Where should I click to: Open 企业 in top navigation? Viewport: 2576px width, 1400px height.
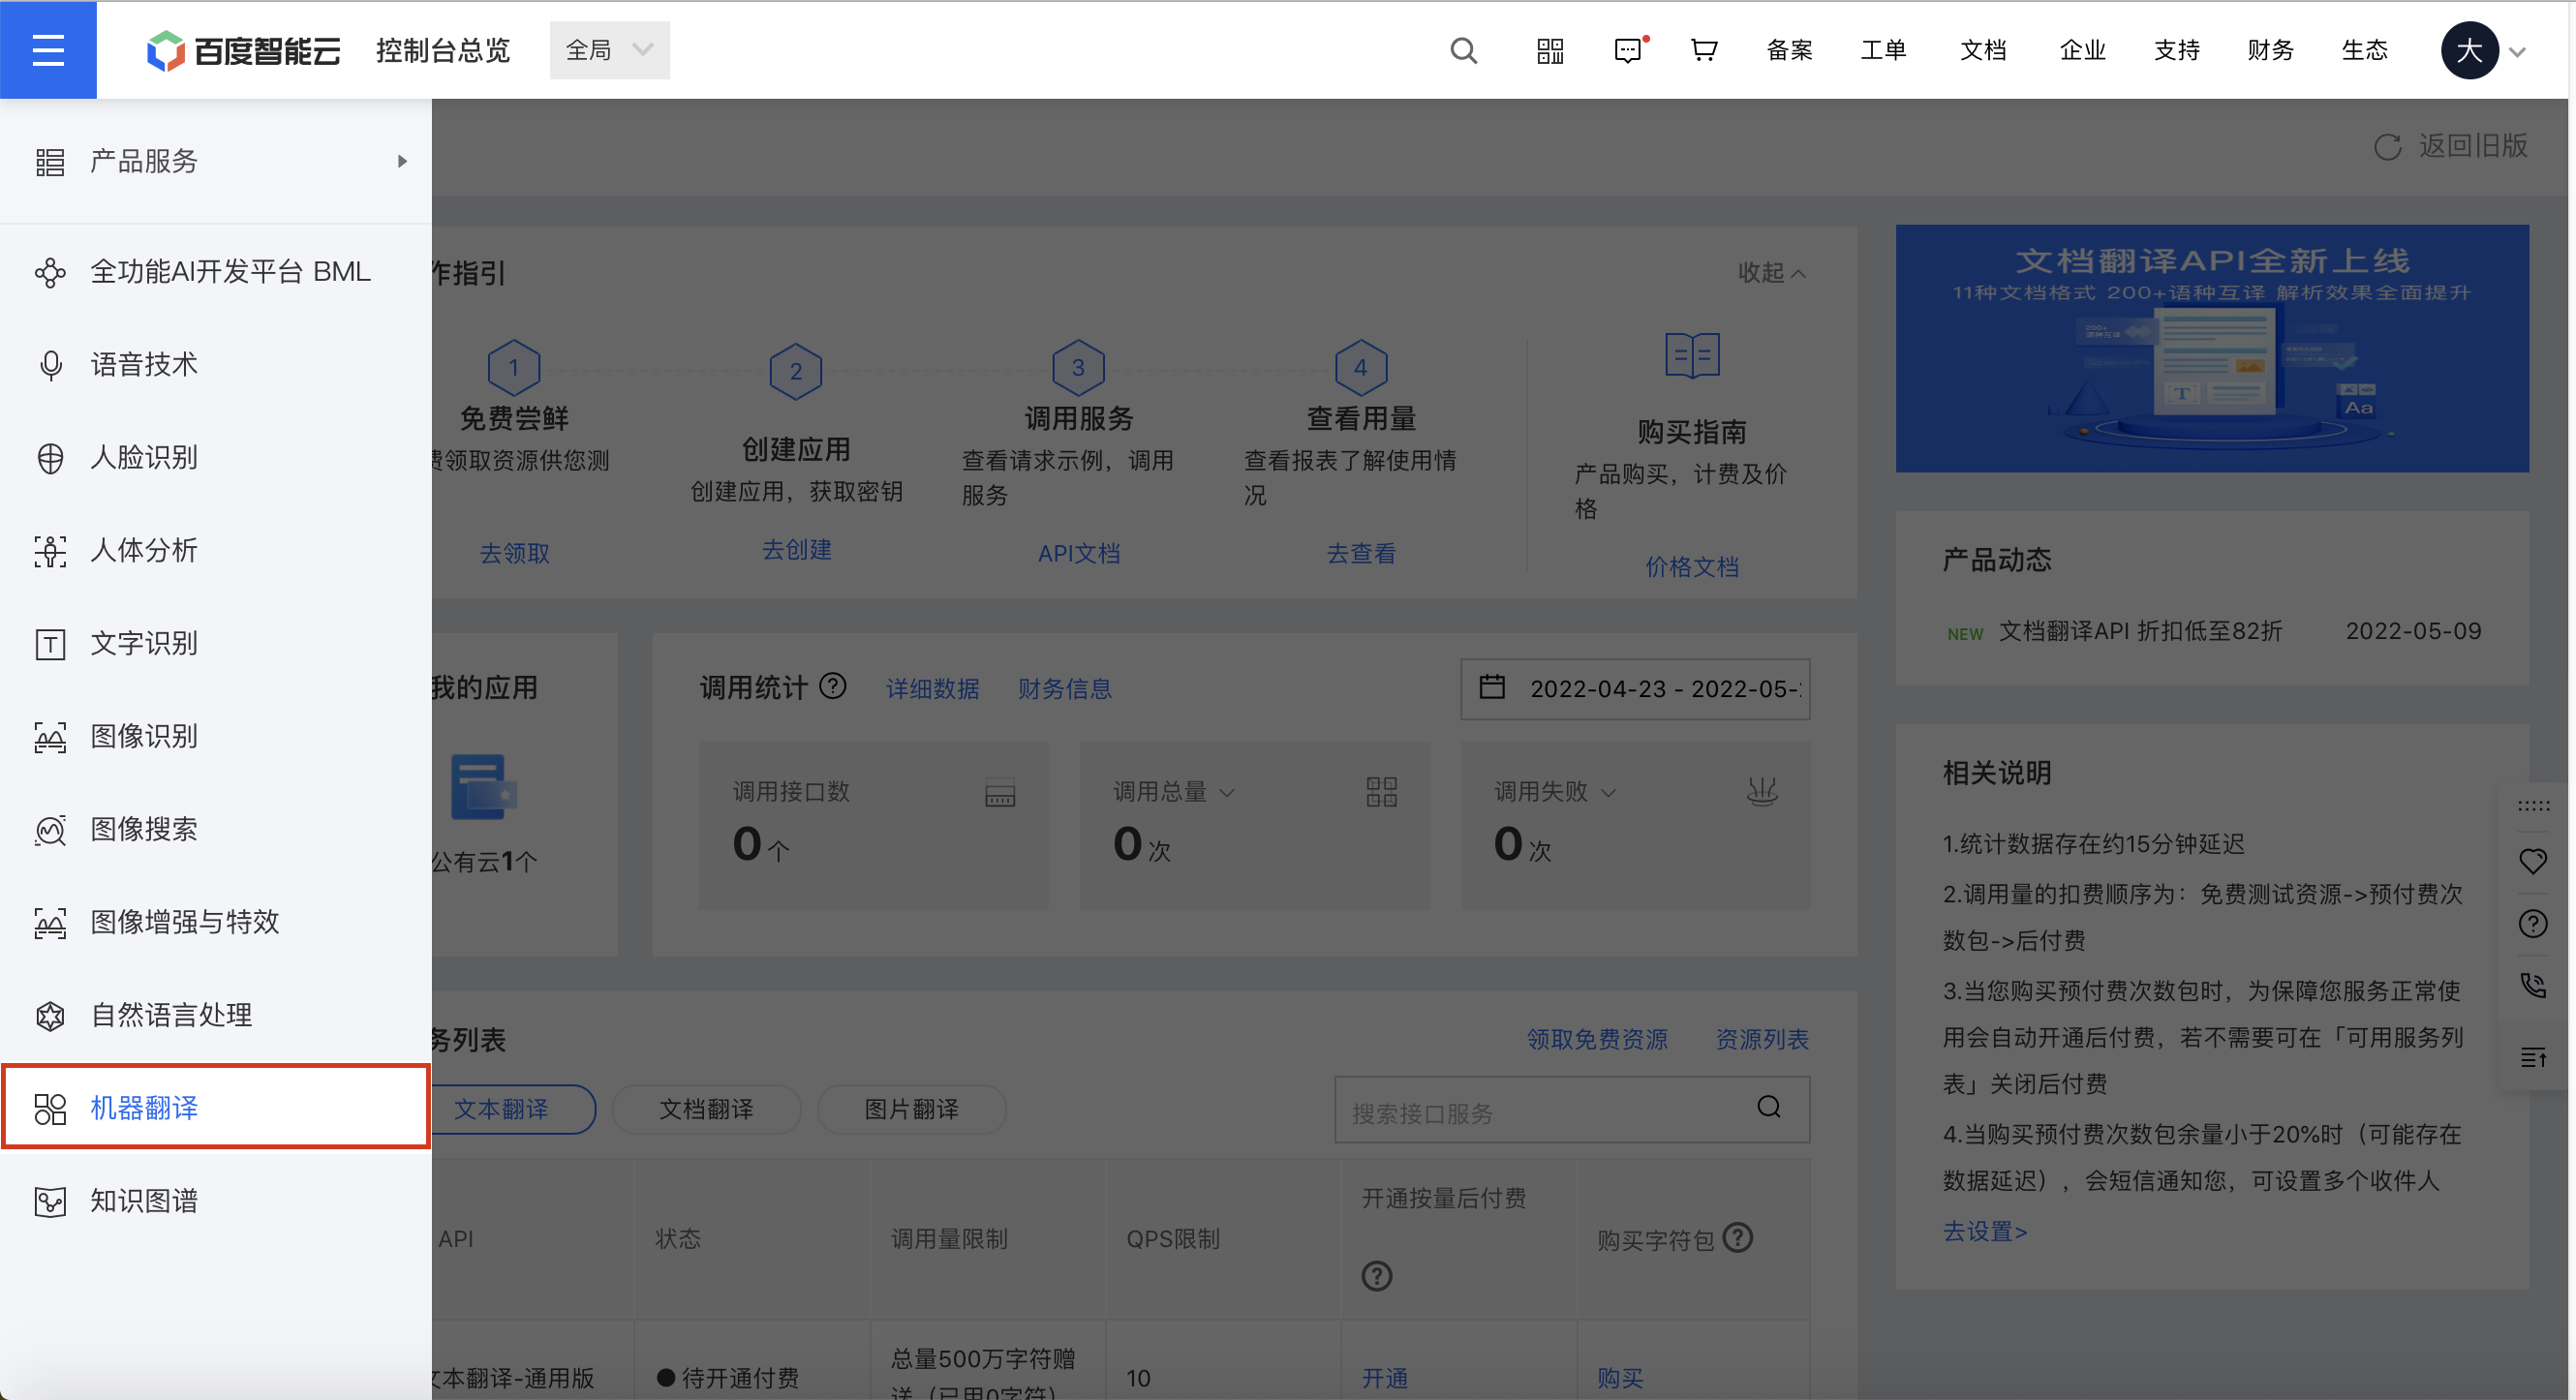click(2083, 50)
